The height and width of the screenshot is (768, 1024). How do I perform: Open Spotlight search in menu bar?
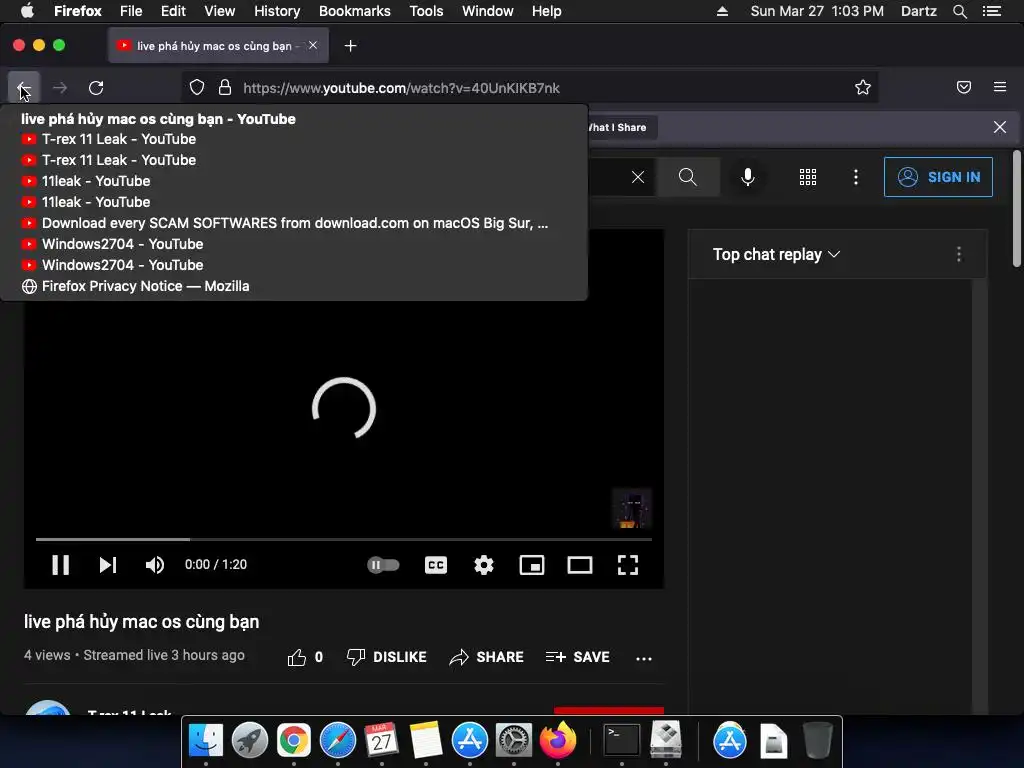[x=959, y=11]
